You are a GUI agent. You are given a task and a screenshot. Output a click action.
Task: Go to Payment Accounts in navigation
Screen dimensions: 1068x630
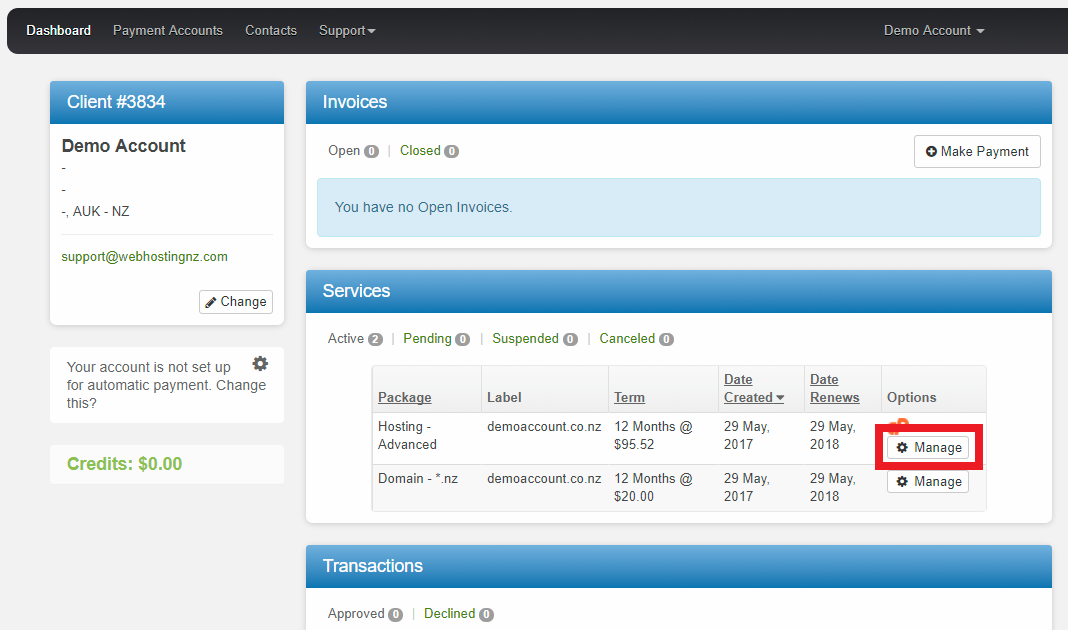pos(168,31)
